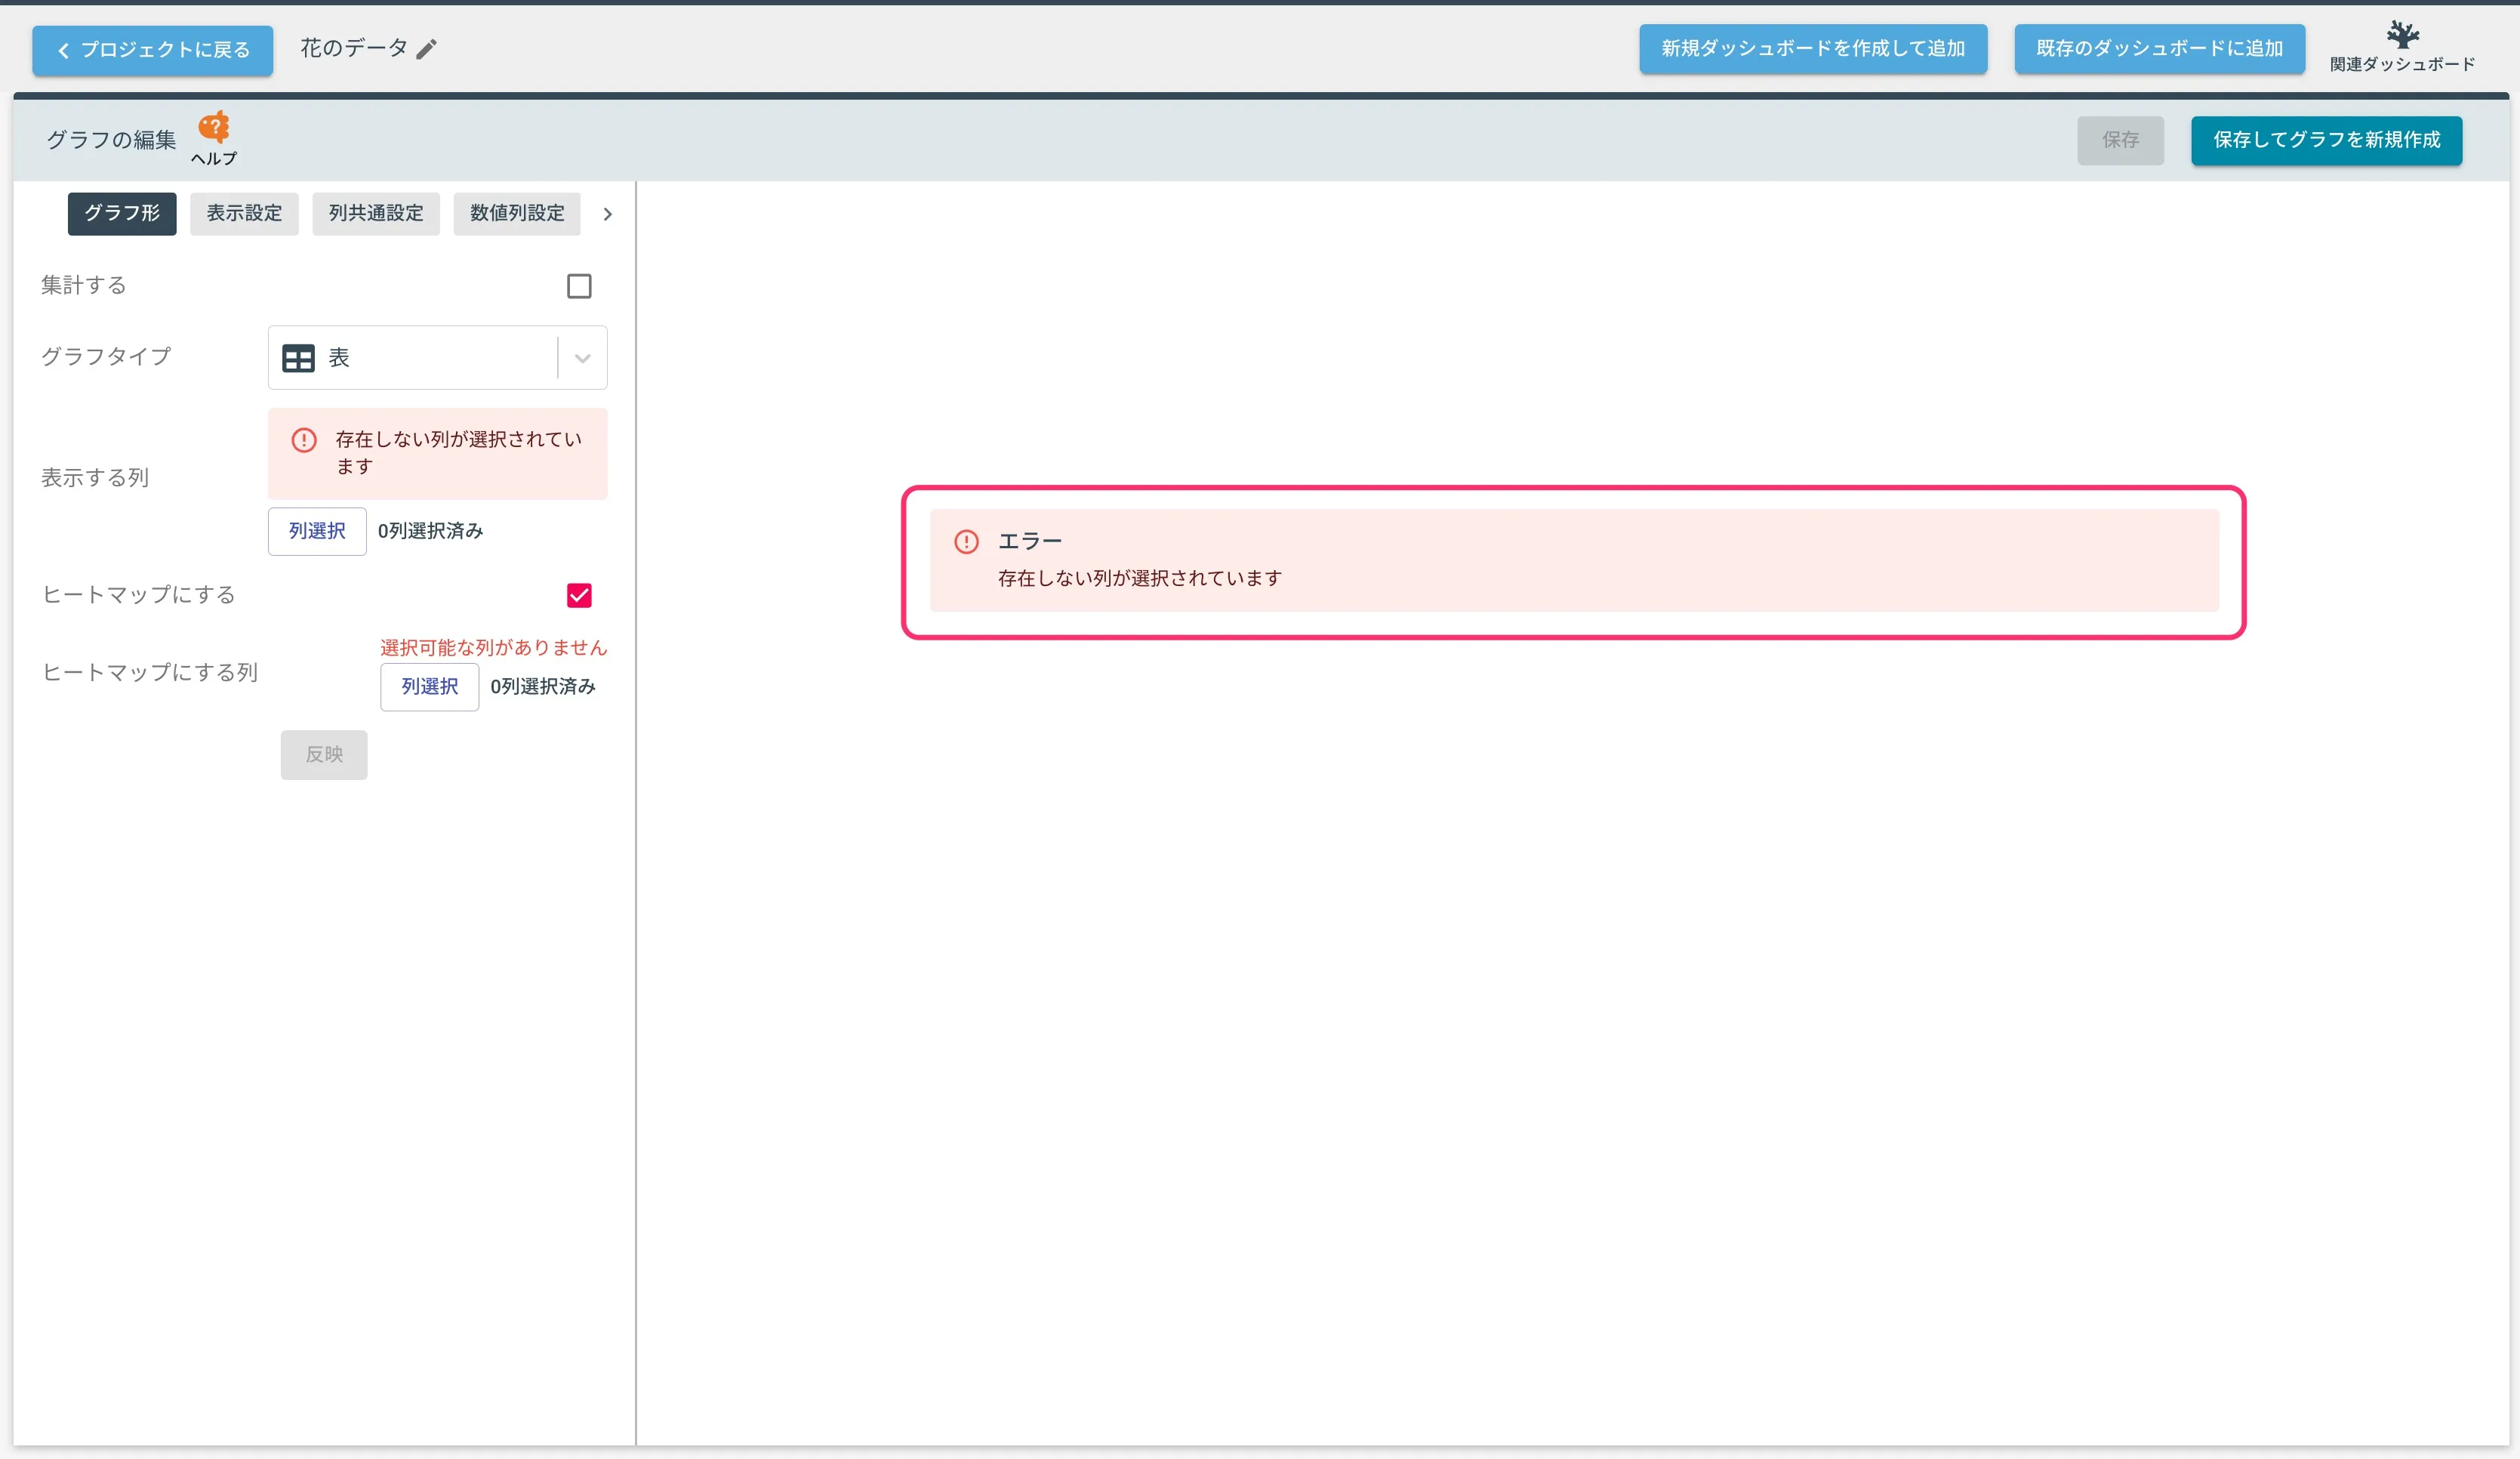Click the グラフの編集 panel title
Screen dimensions: 2520x1459
111,140
